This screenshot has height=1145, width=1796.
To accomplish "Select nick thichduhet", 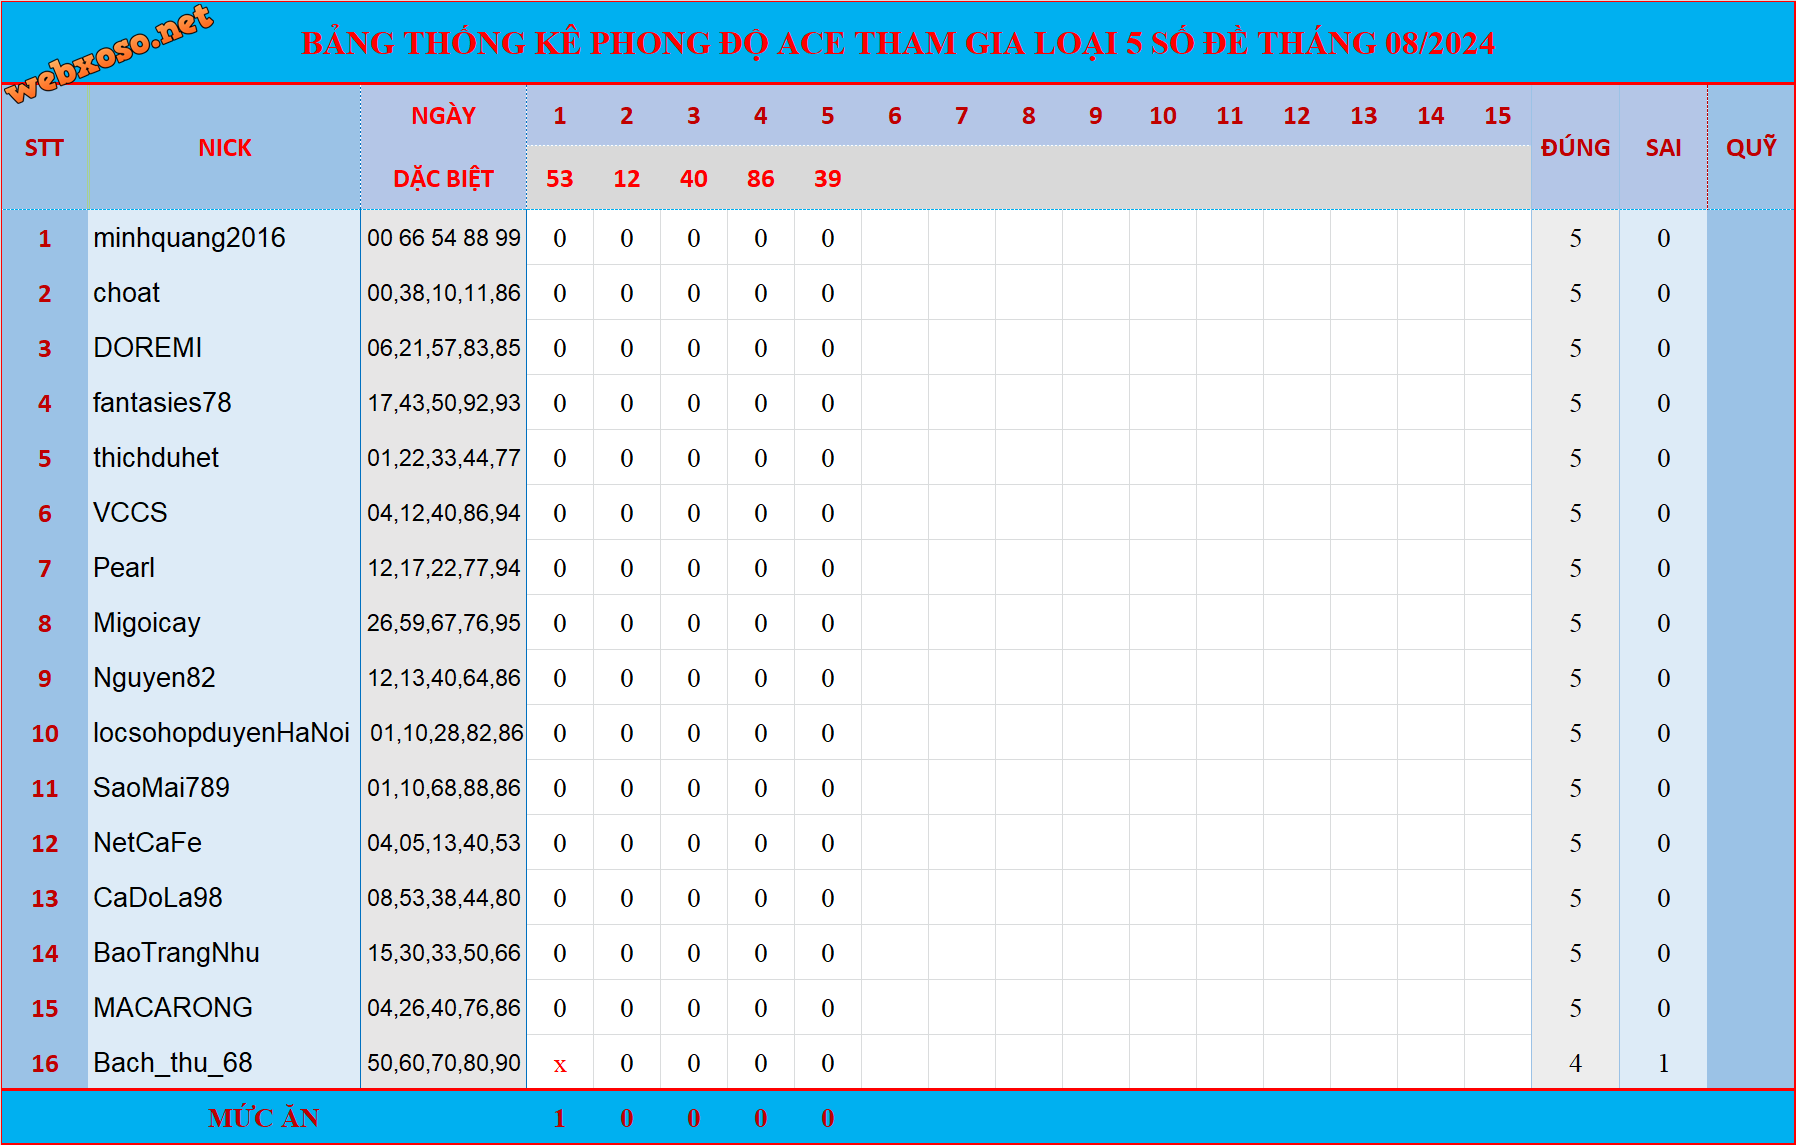I will click(156, 458).
